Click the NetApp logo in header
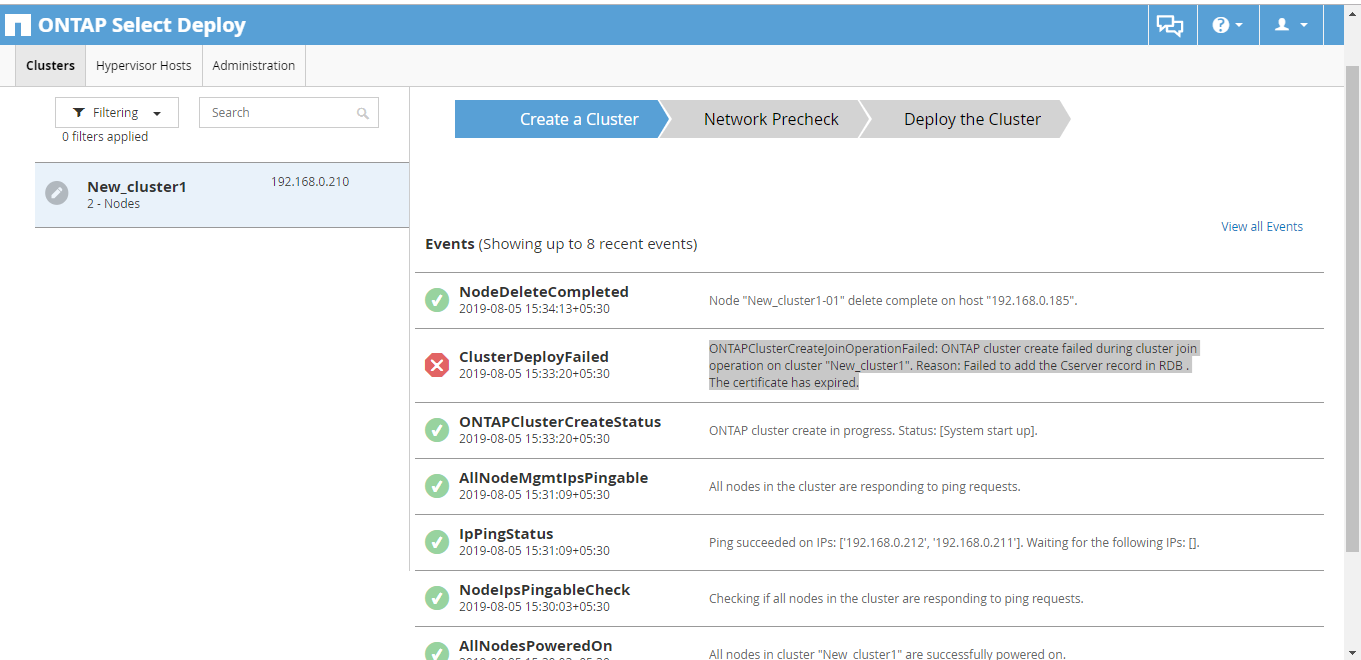Viewport: 1361px width, 660px height. [18, 25]
